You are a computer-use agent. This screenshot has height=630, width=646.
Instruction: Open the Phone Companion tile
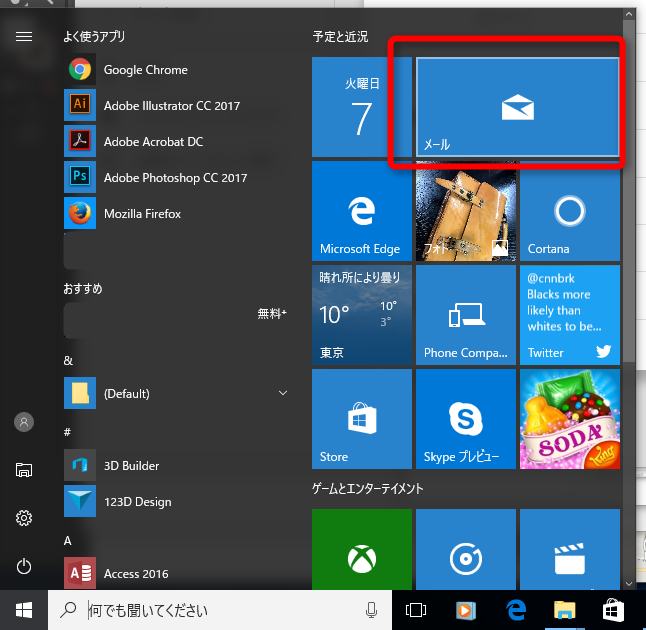(466, 315)
